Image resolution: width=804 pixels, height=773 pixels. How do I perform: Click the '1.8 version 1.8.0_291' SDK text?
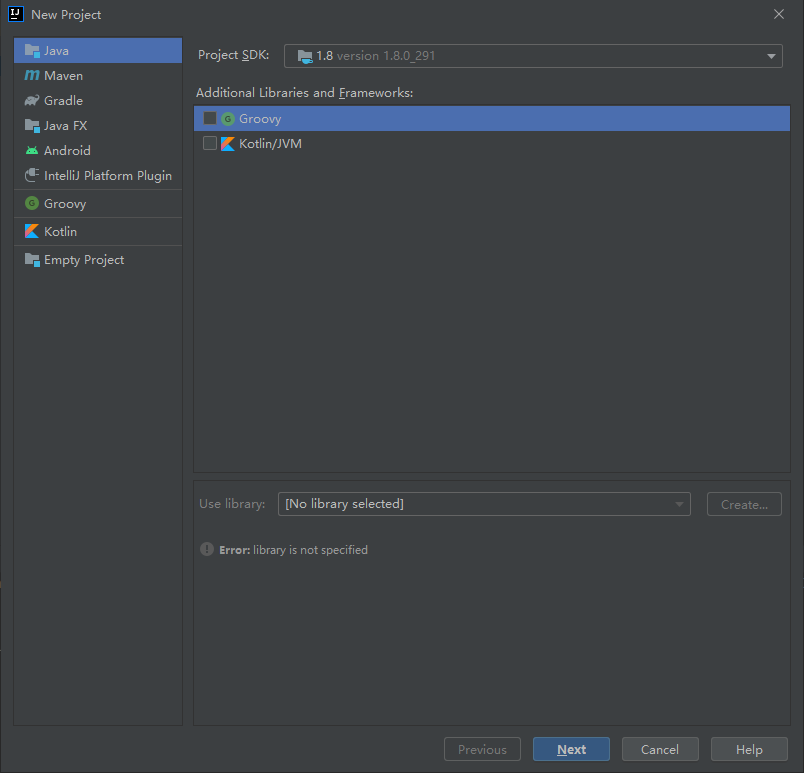point(375,56)
